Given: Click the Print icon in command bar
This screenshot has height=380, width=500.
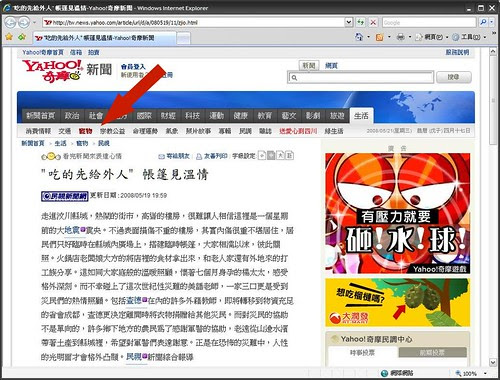Looking at the screenshot, I should coord(400,37).
